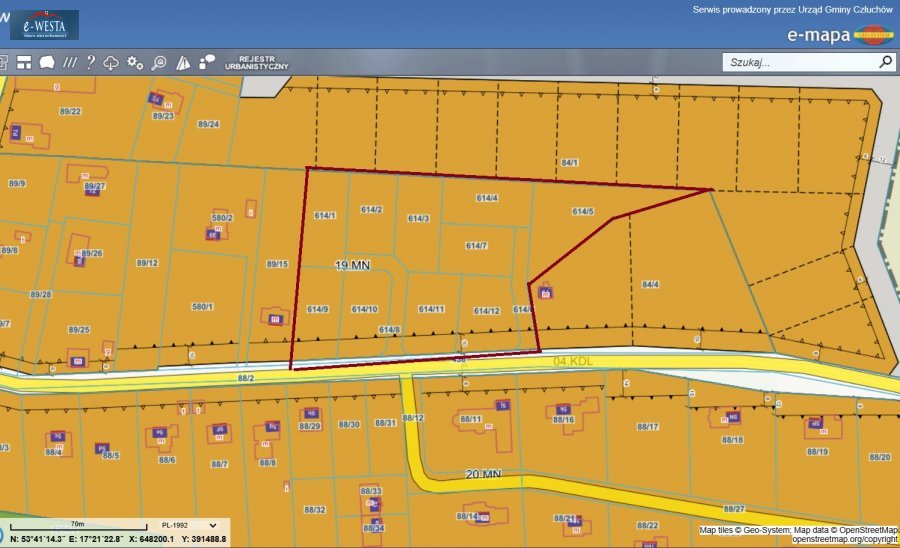Click the polygon map shape icon
Image resolution: width=900 pixels, height=548 pixels.
tap(46, 62)
